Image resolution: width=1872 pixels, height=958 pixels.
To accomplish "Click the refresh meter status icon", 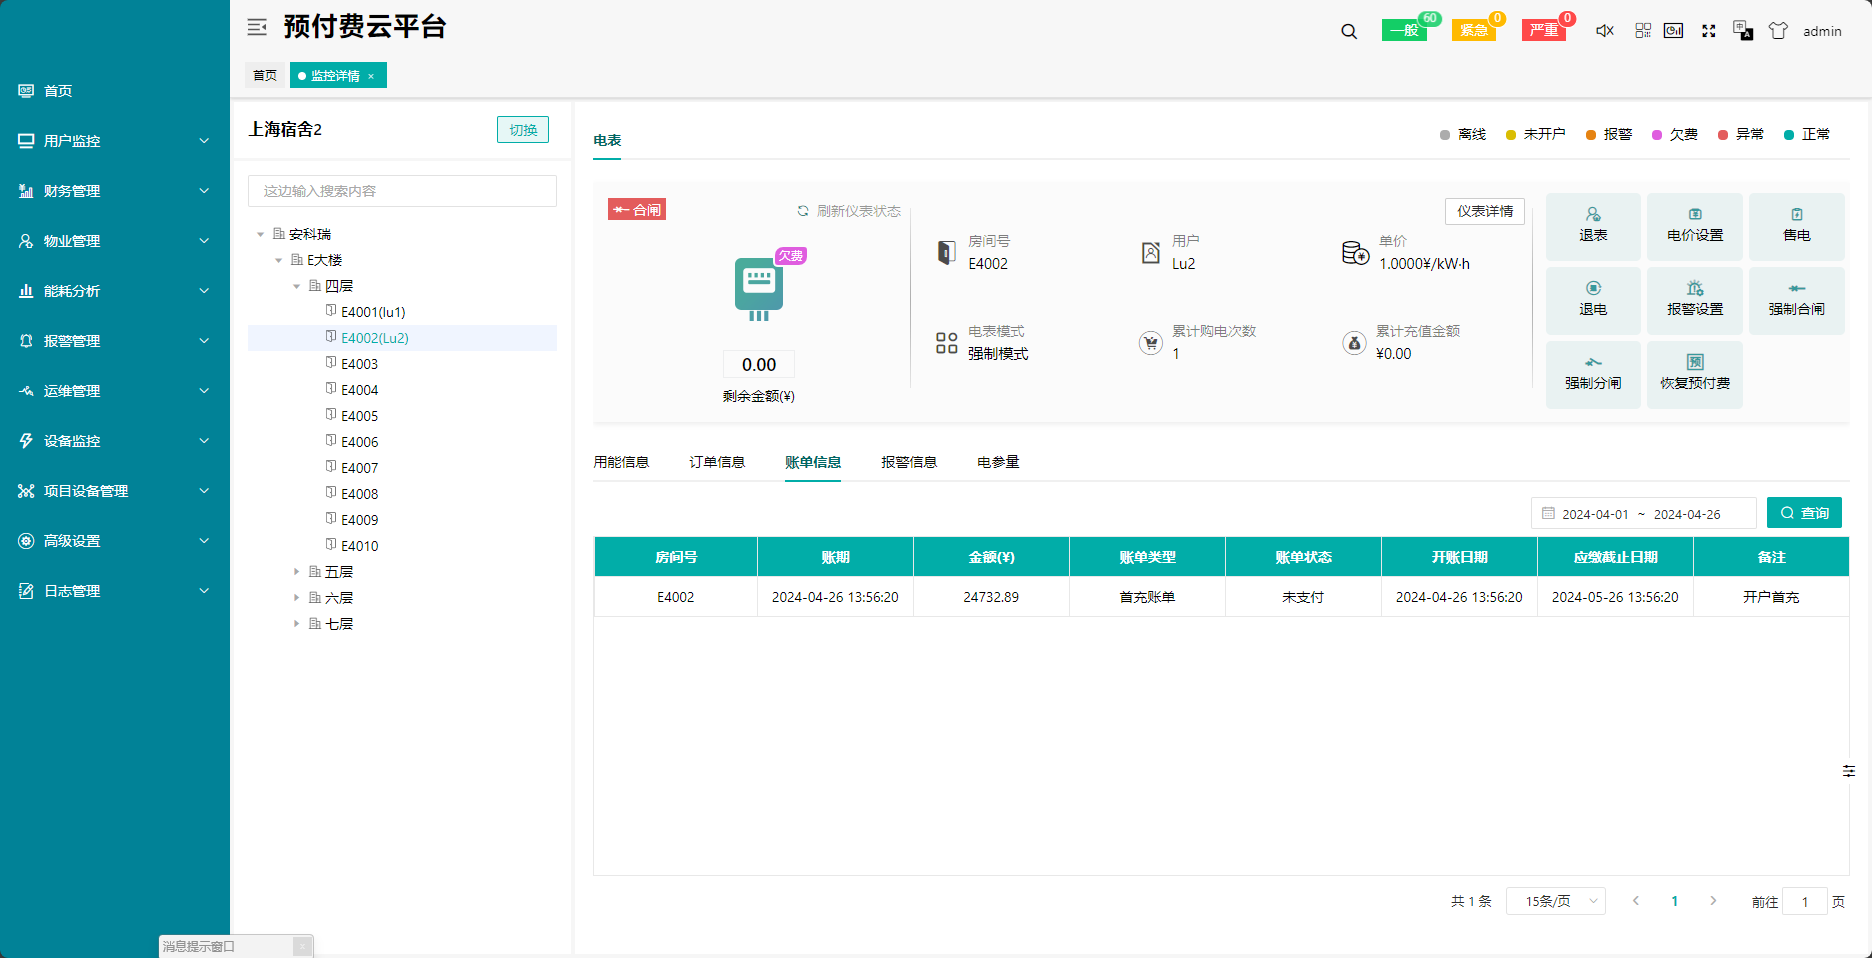I will (802, 211).
